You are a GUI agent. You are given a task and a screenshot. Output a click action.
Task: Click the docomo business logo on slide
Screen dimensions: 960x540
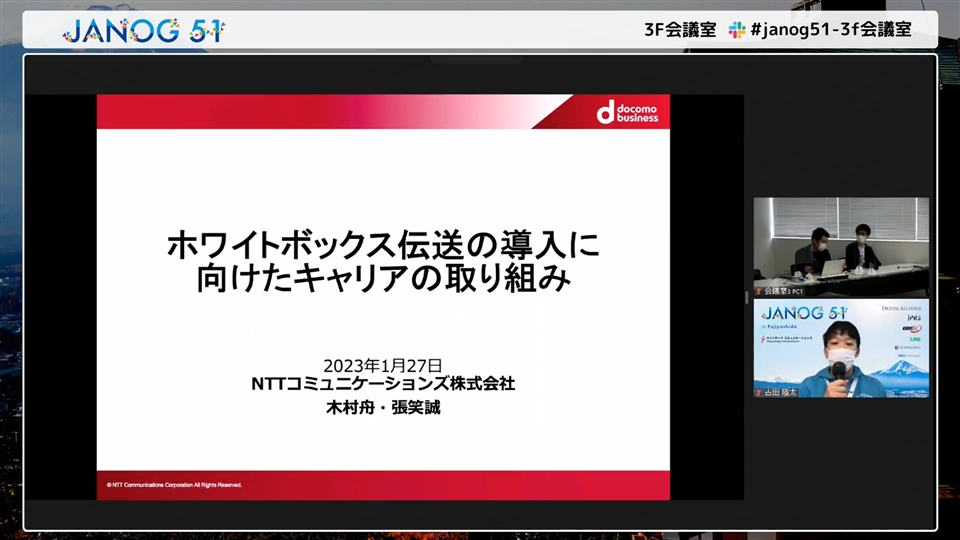click(x=628, y=113)
